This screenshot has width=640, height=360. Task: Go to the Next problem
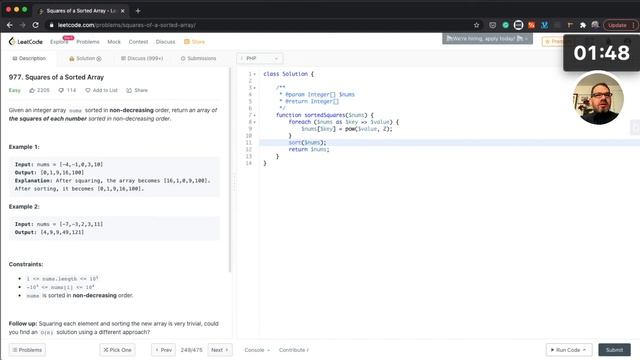coord(220,350)
